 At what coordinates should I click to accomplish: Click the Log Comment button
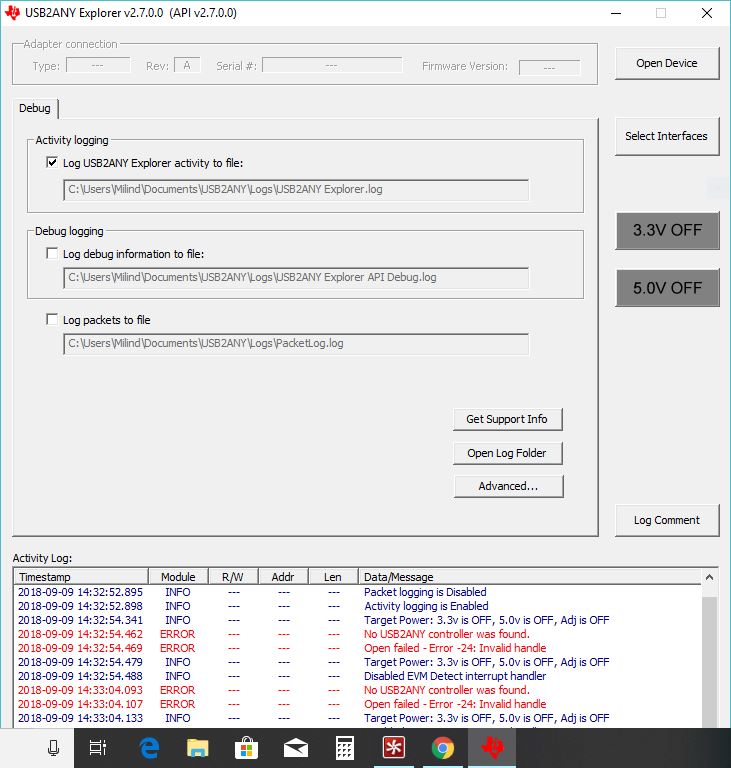pyautogui.click(x=667, y=520)
